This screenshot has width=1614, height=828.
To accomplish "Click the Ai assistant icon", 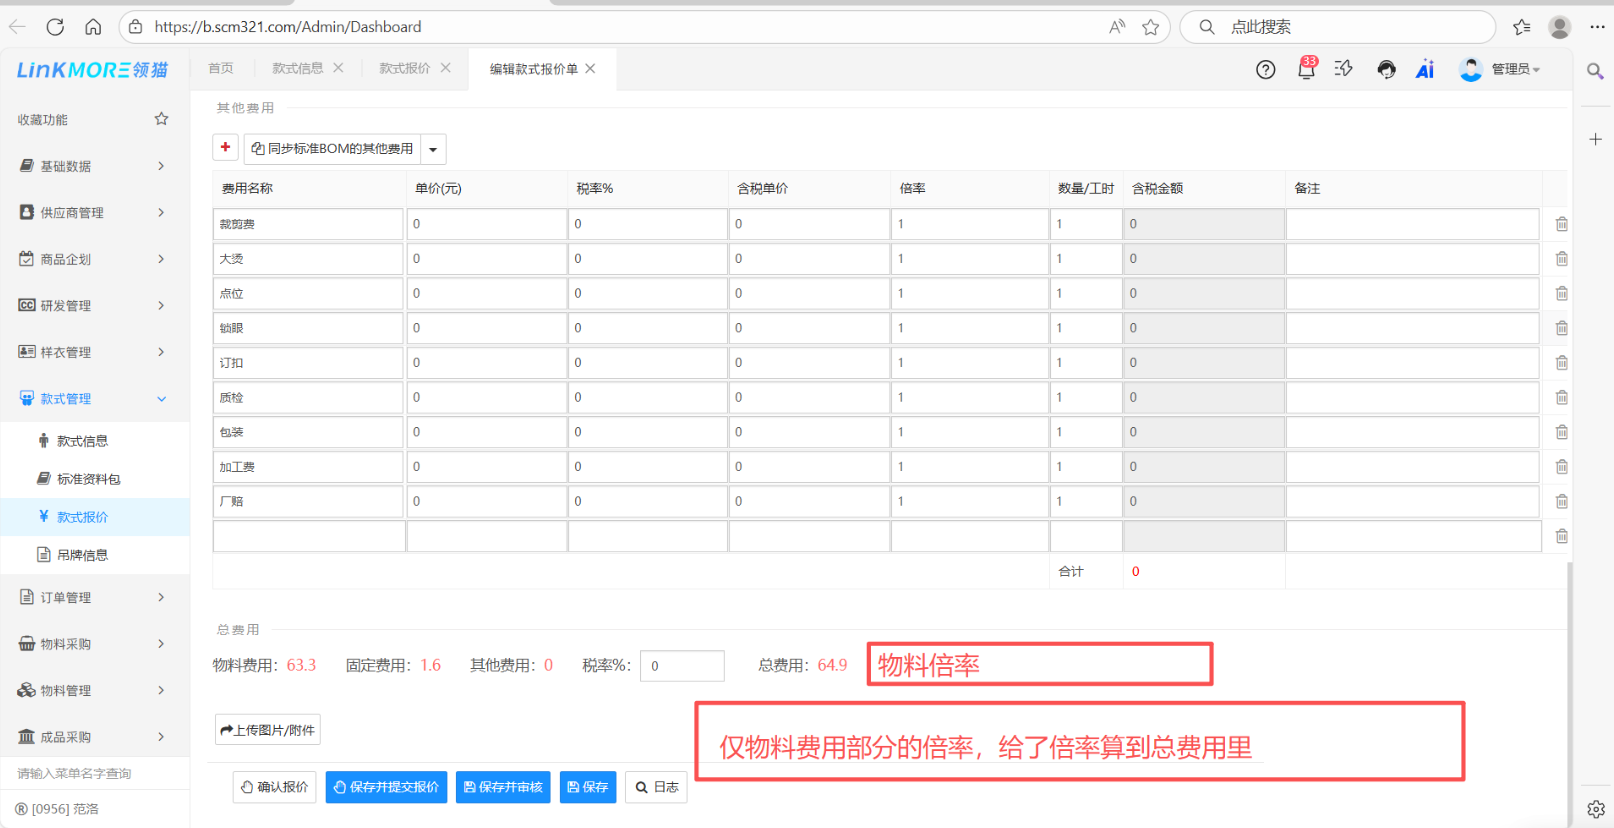I will (x=1425, y=69).
